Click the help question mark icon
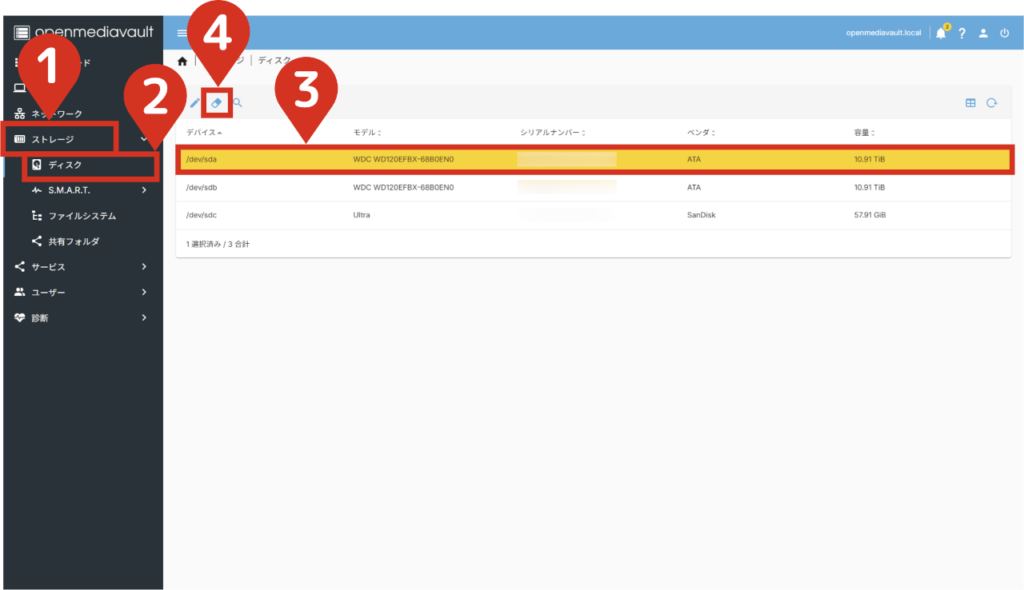Image resolution: width=1024 pixels, height=590 pixels. [962, 33]
